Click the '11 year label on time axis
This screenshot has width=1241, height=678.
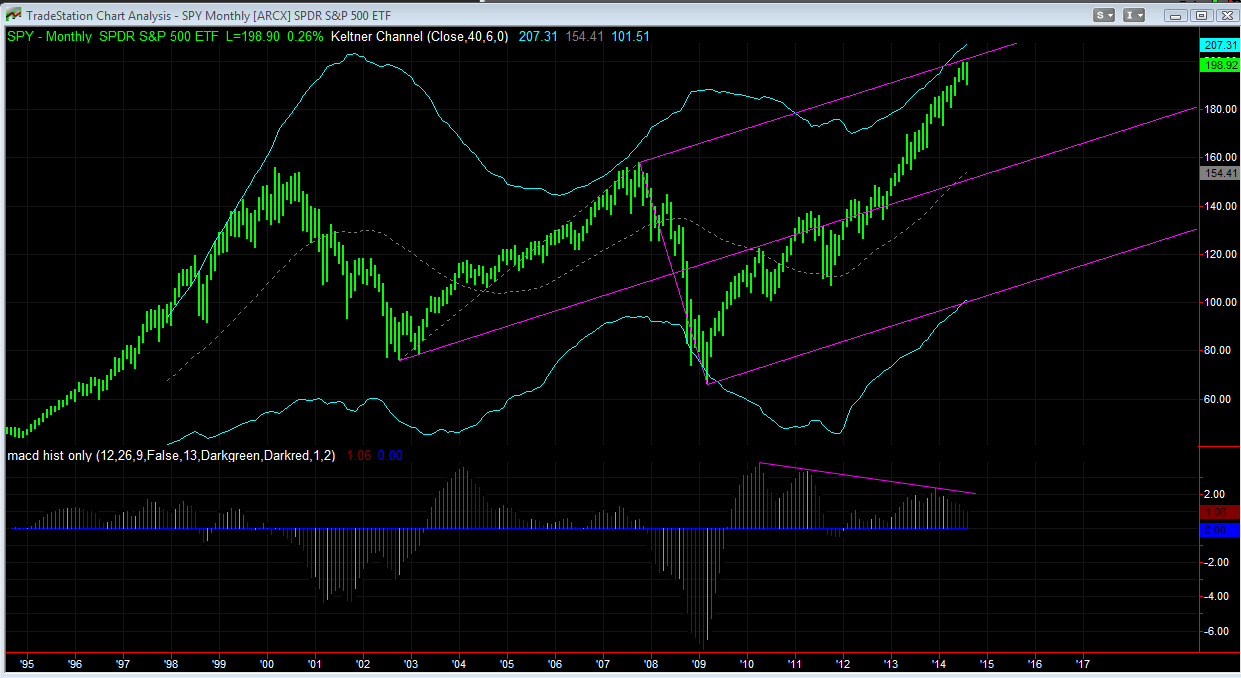click(x=794, y=663)
